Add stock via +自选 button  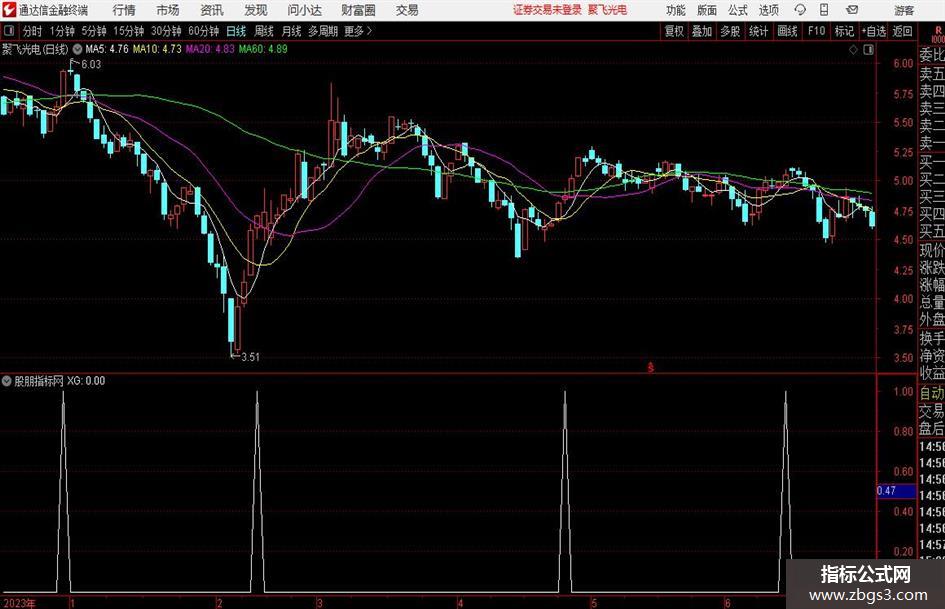click(x=874, y=31)
